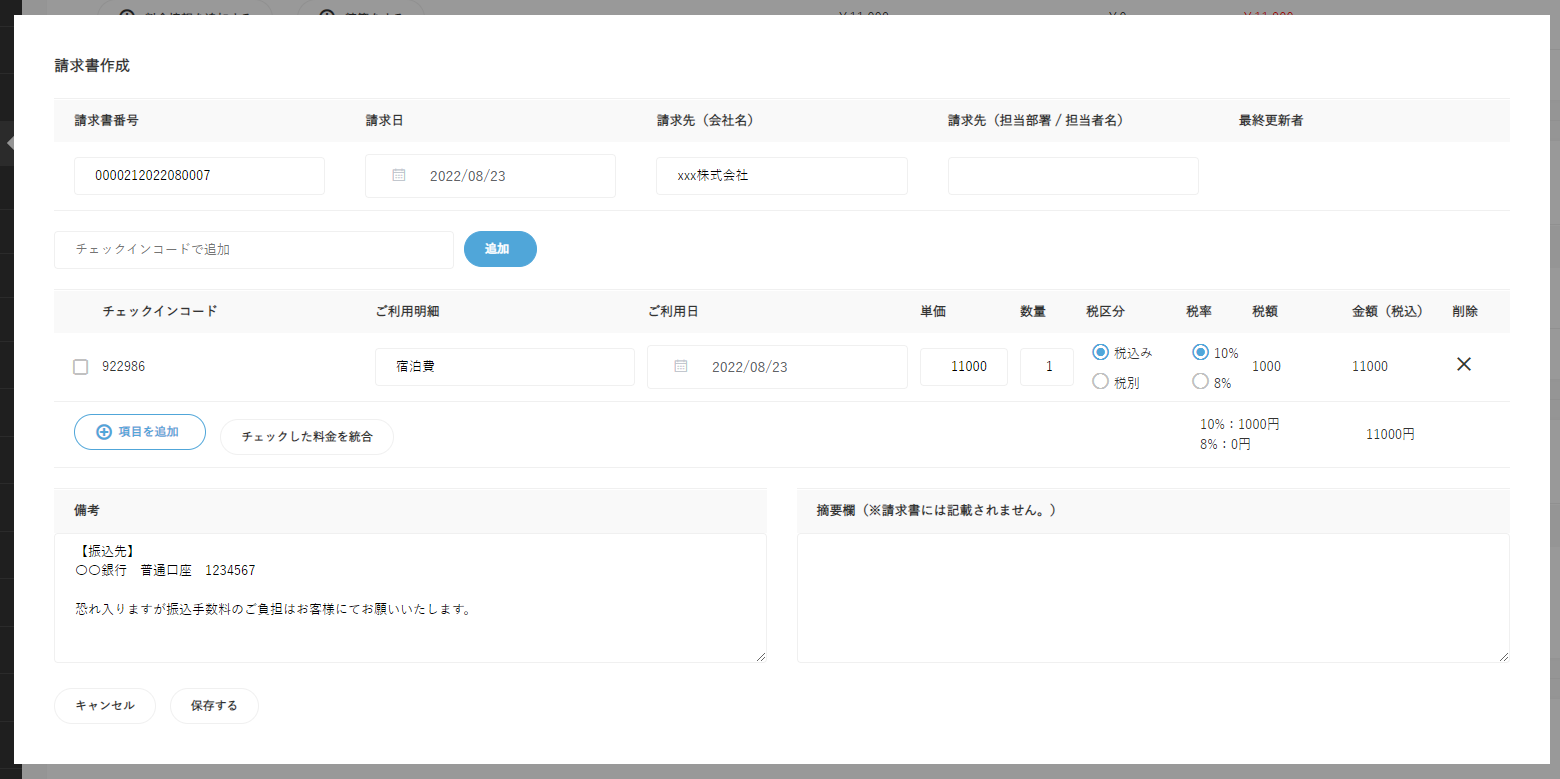This screenshot has height=779, width=1560.
Task: Click the 請求先 company name field
Action: coord(781,176)
